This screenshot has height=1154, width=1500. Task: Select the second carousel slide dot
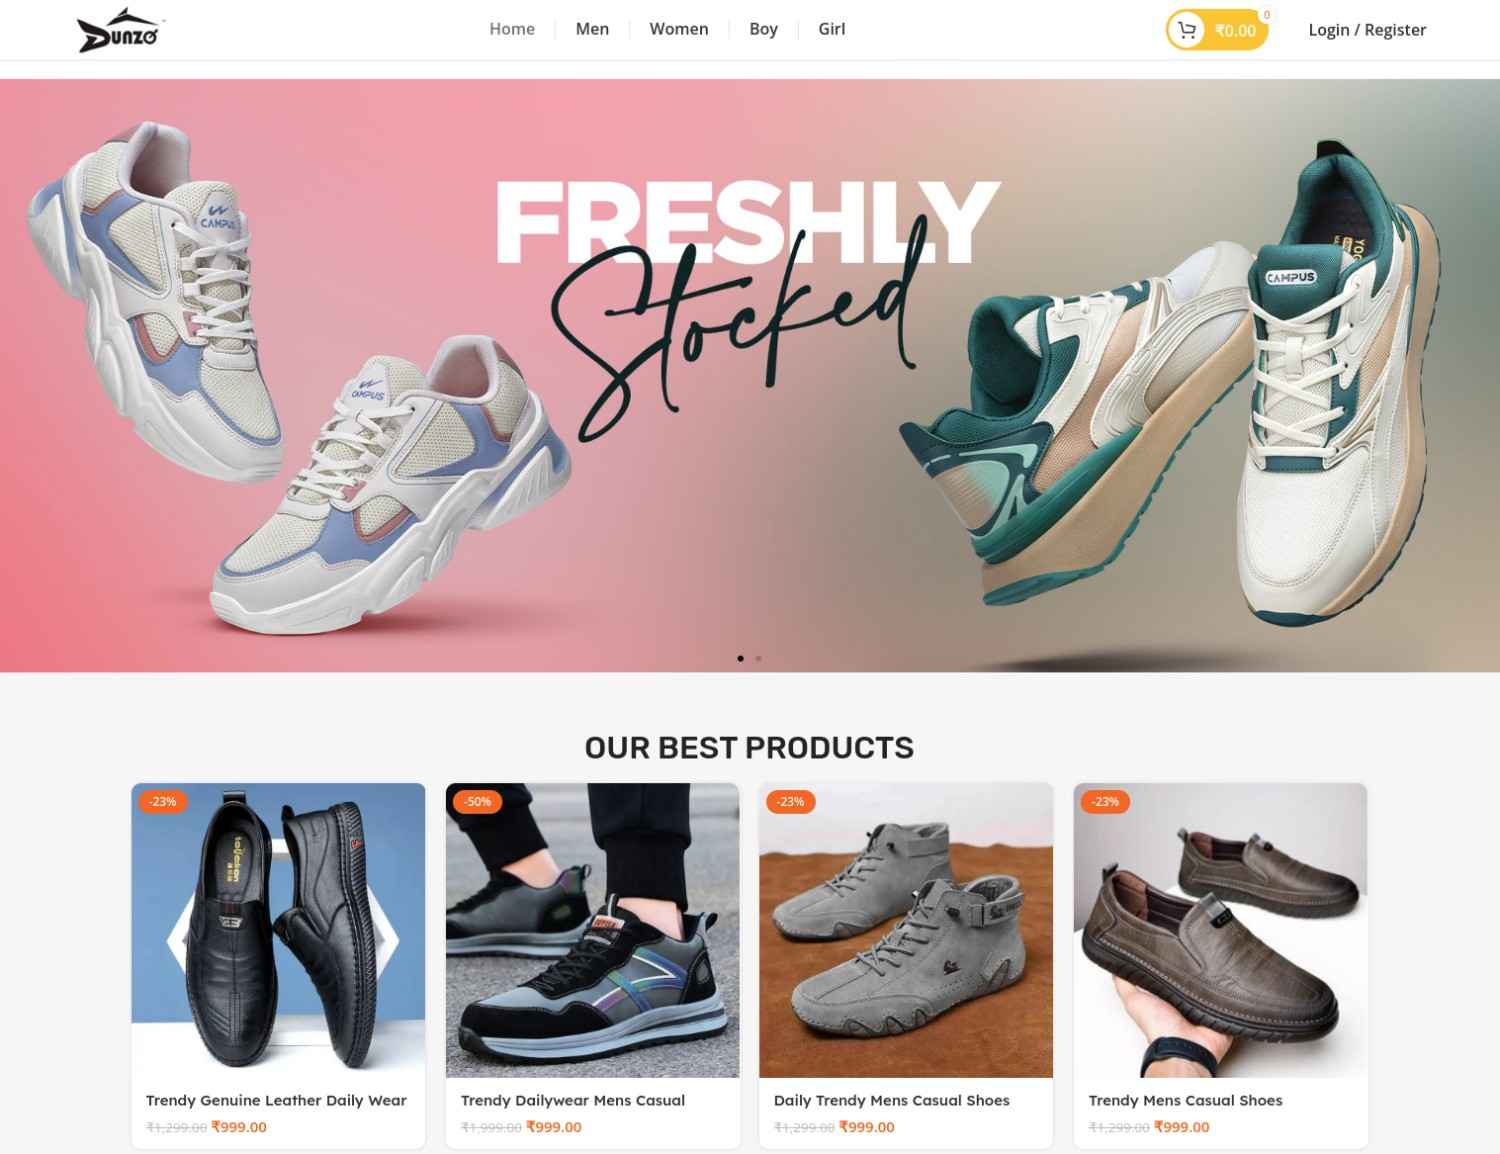(759, 658)
